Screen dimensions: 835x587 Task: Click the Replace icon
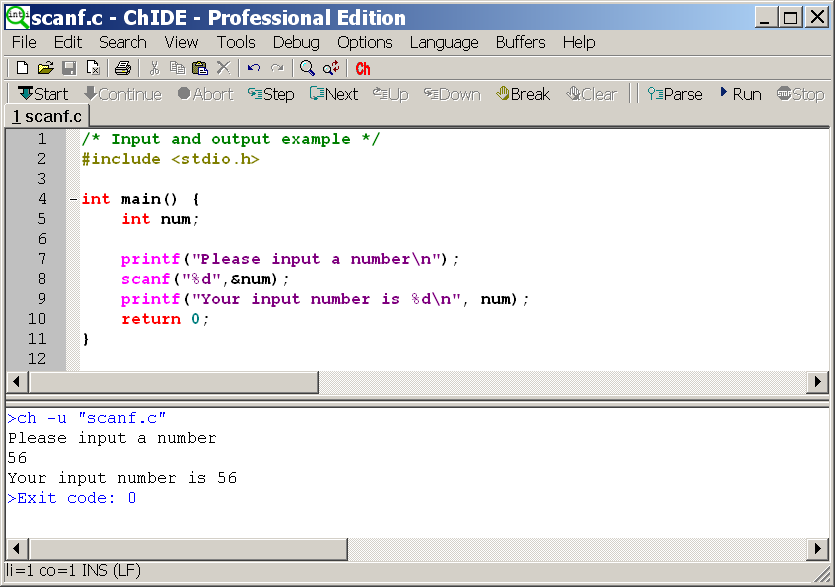click(331, 68)
